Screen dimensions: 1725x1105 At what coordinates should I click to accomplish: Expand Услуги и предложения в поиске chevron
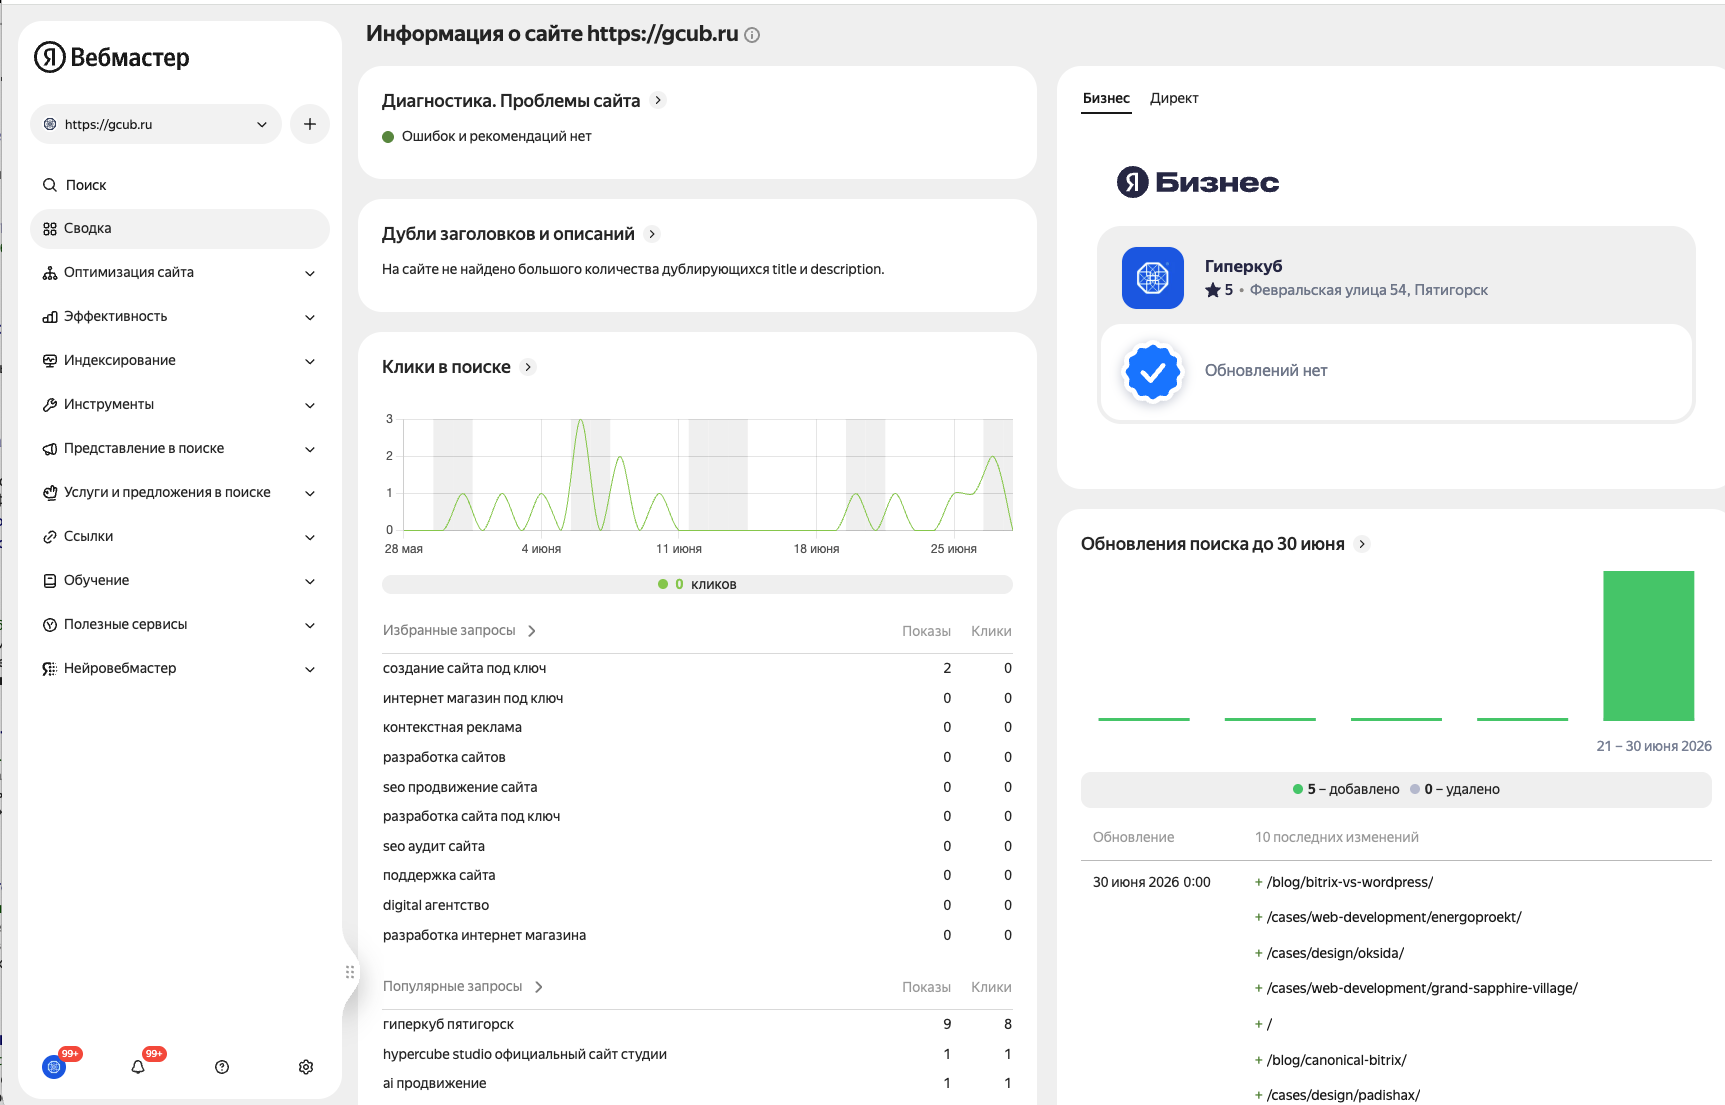310,493
